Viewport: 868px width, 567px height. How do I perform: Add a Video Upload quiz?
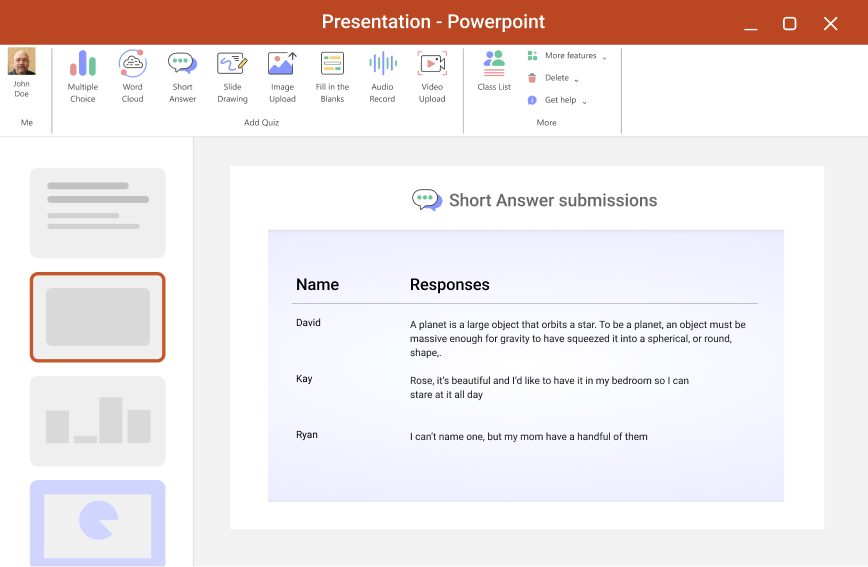432,77
